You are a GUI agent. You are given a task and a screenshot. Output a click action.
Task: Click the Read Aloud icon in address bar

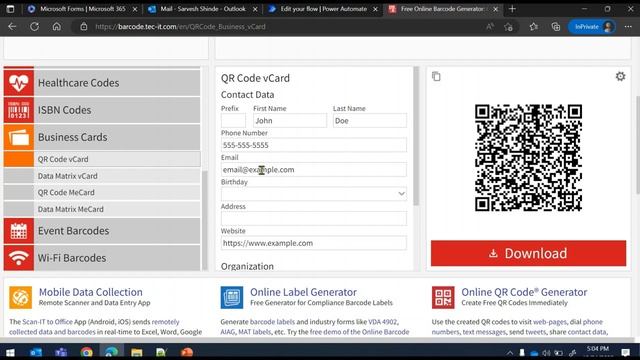pos(490,27)
